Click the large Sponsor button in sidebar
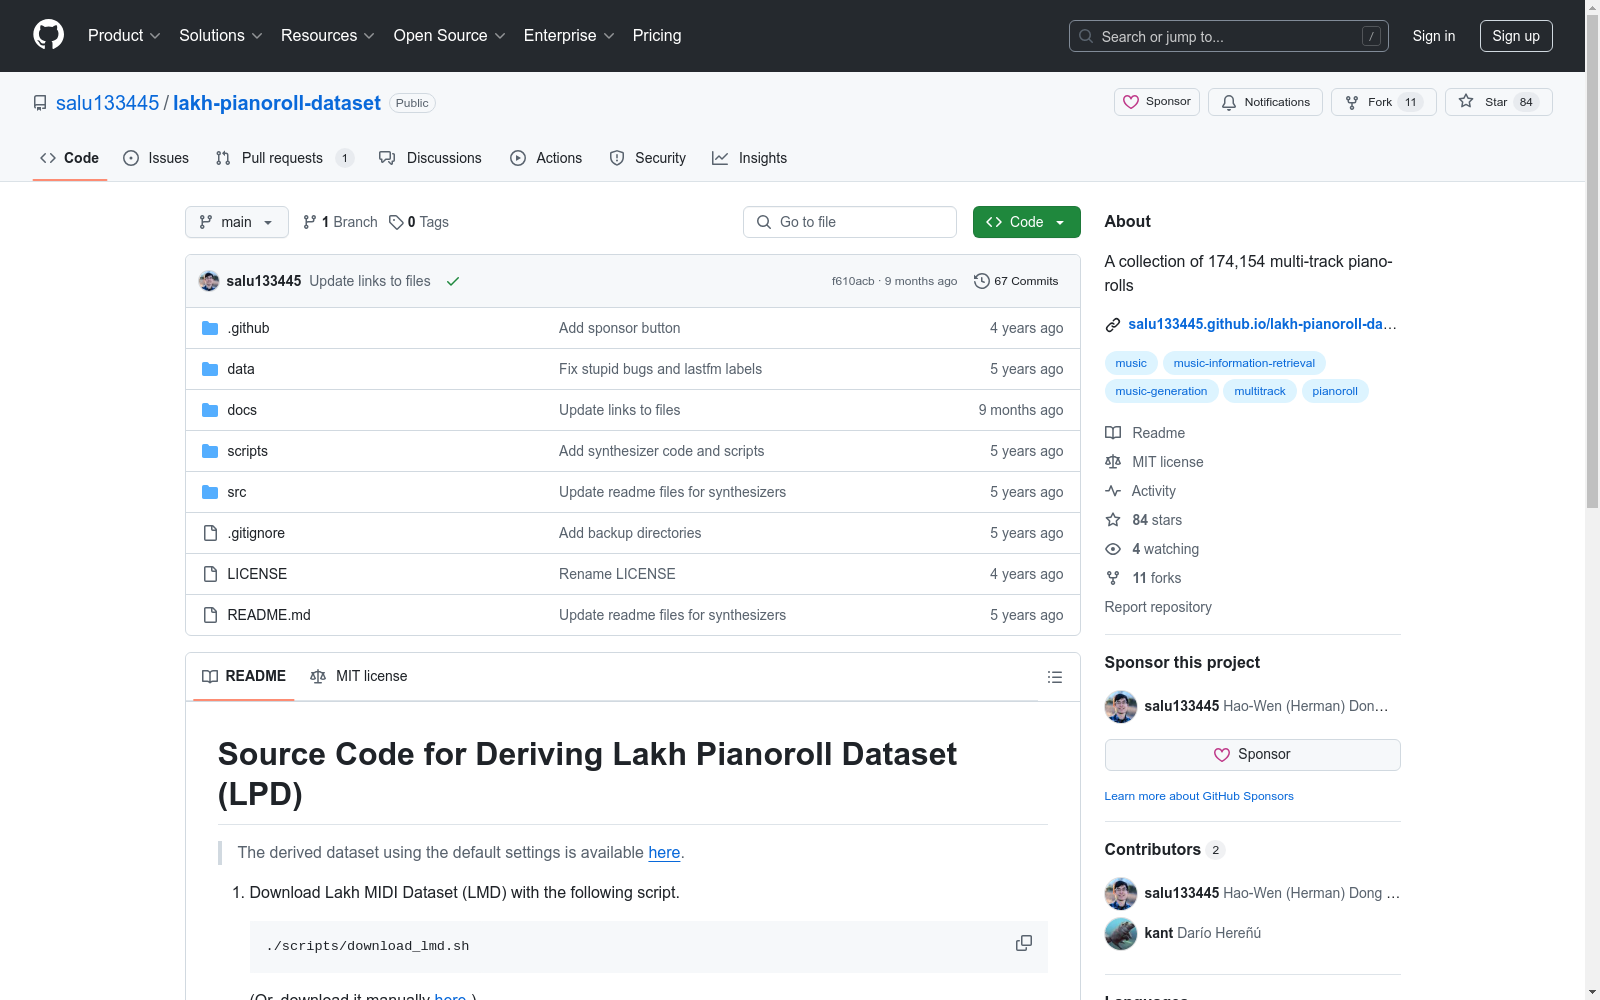The width and height of the screenshot is (1600, 1000). point(1253,755)
